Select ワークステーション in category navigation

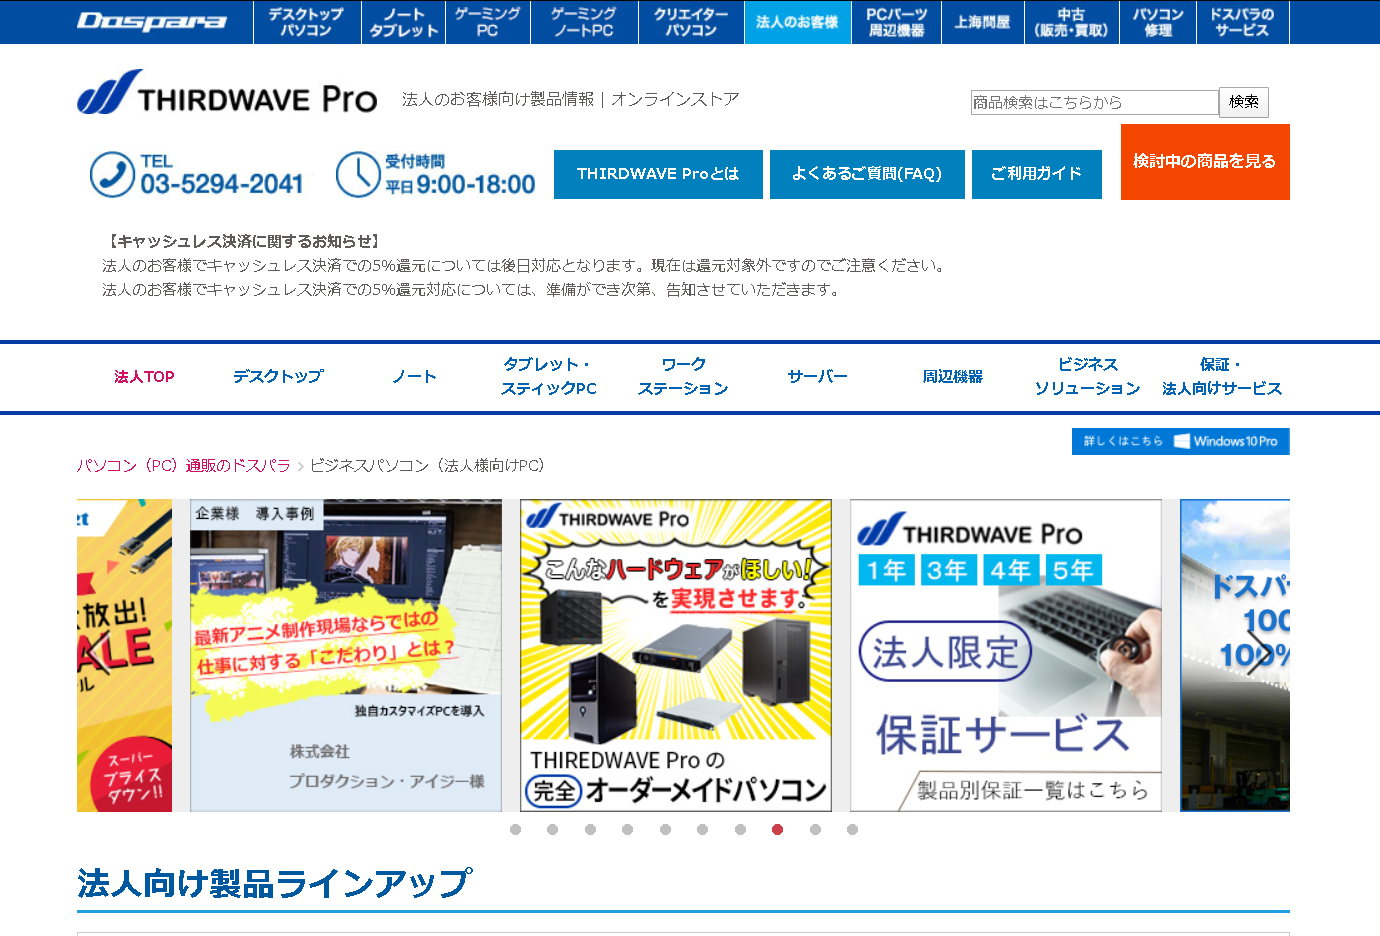click(x=683, y=377)
